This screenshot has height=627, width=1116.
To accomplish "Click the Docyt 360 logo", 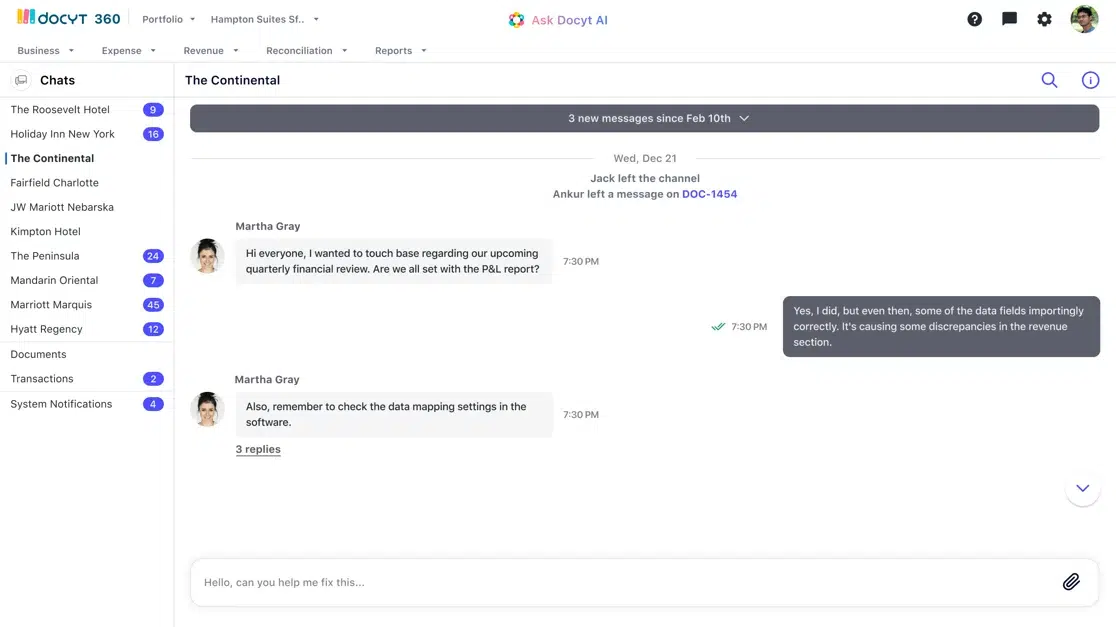I will pyautogui.click(x=68, y=19).
